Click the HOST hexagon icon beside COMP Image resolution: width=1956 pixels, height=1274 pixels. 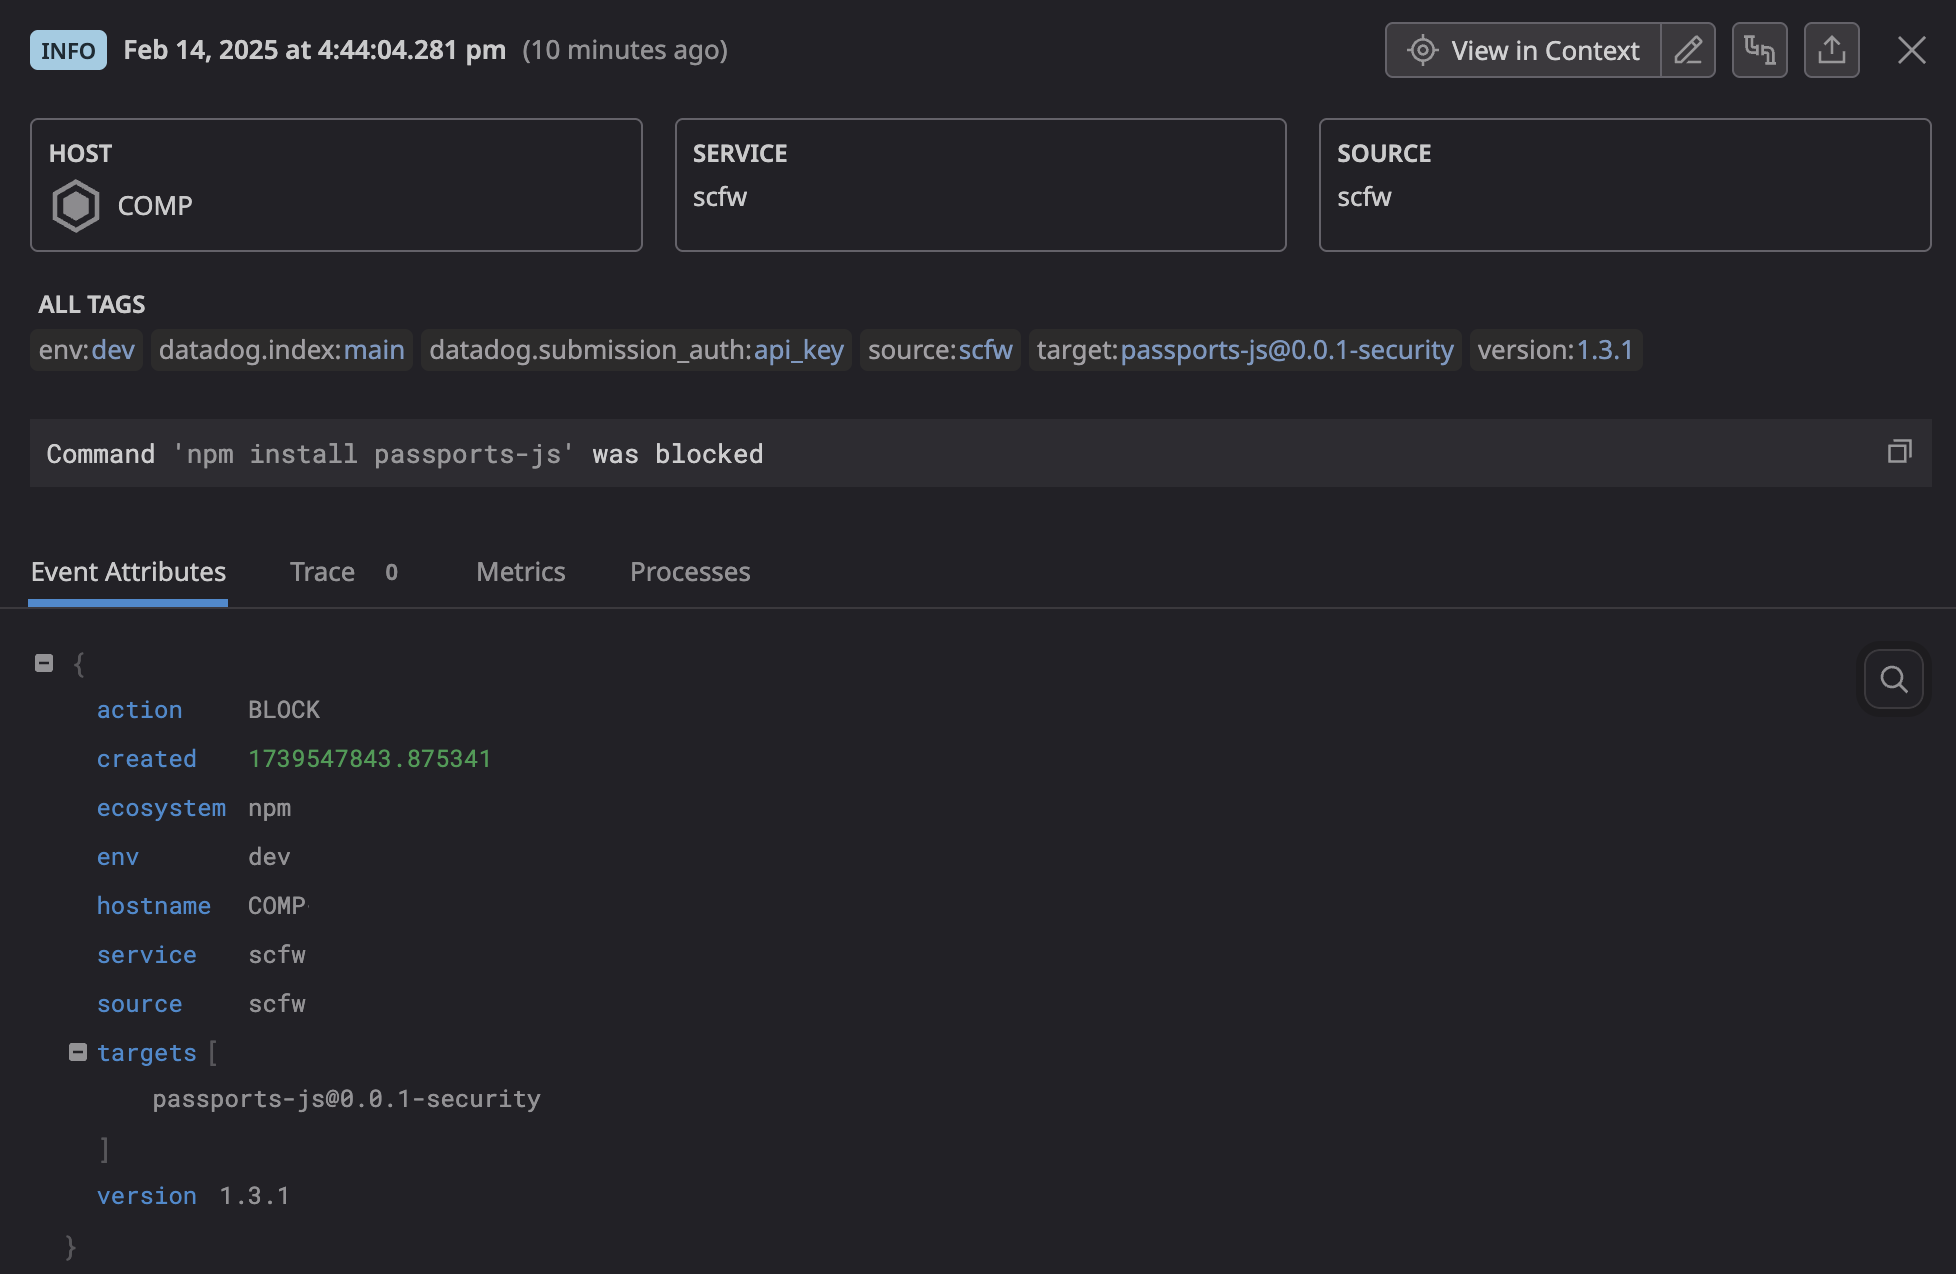pos(76,205)
